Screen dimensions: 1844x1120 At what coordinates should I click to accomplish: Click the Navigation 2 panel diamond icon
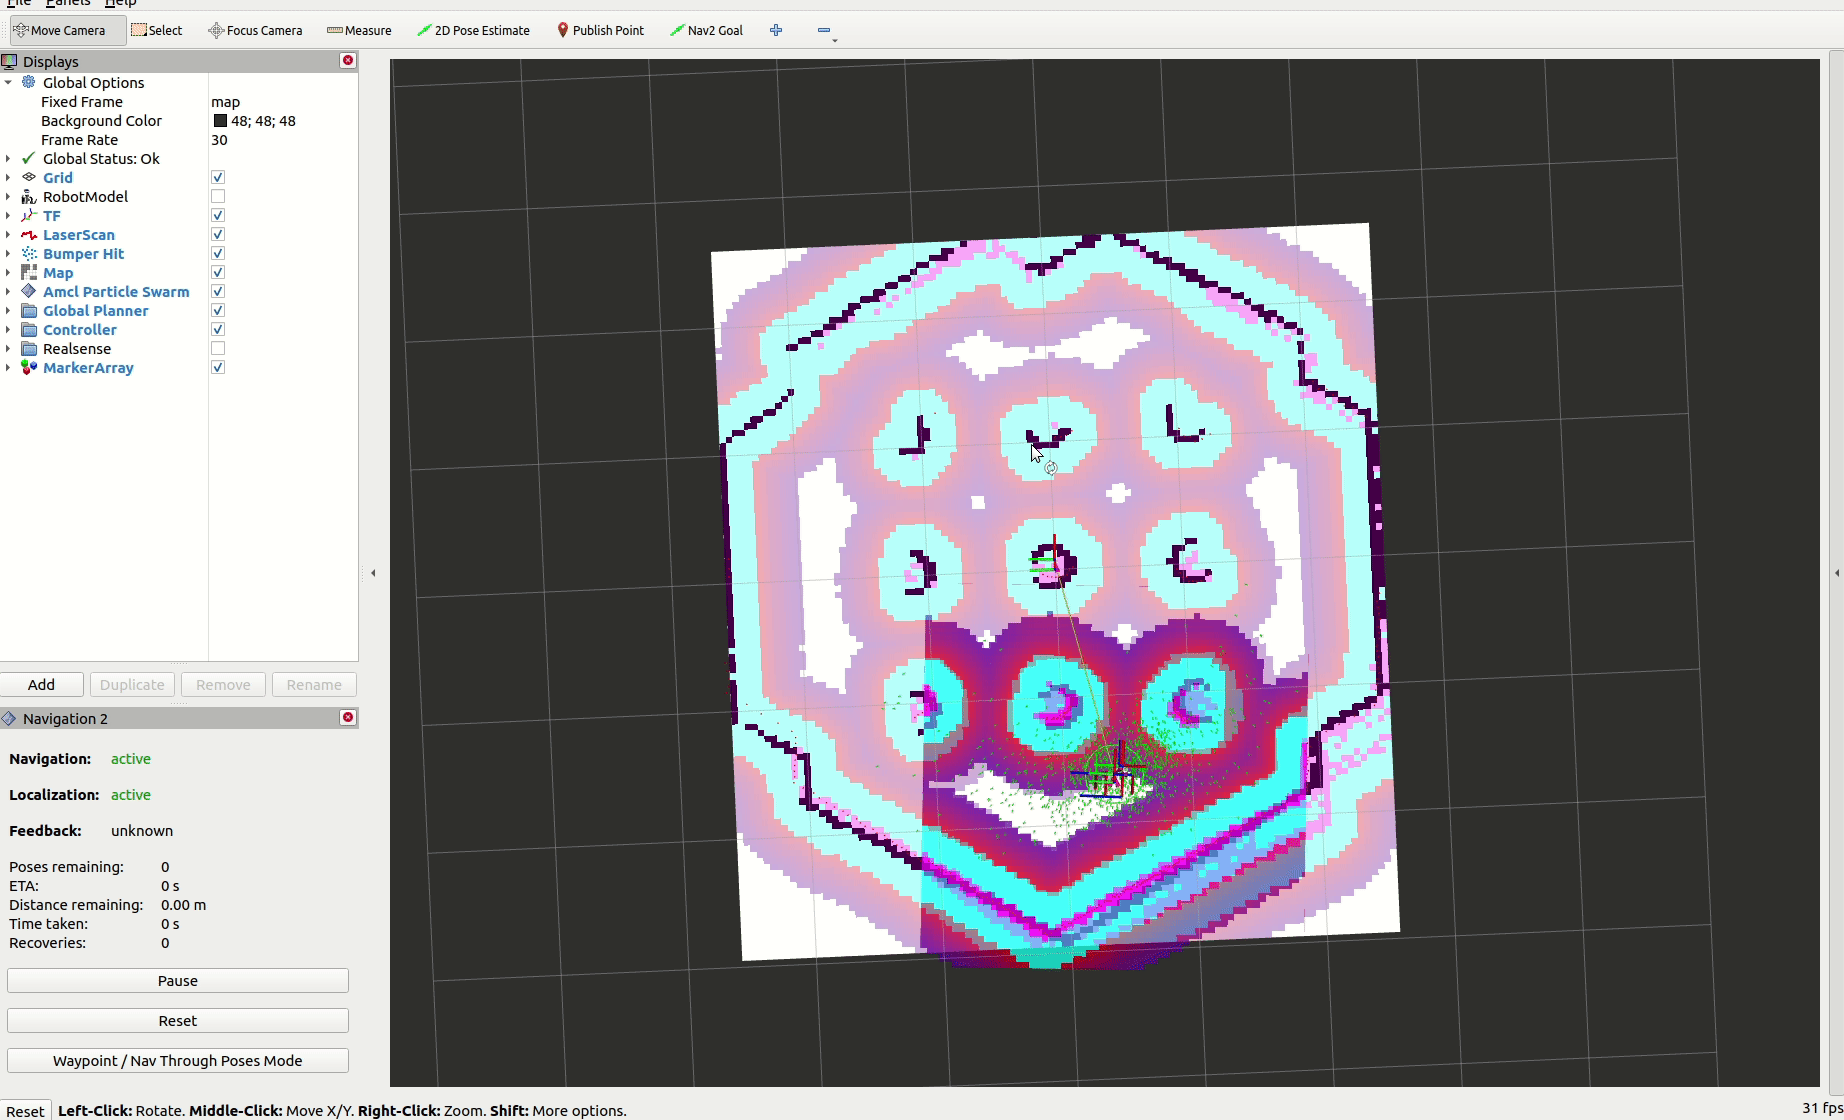coord(10,718)
